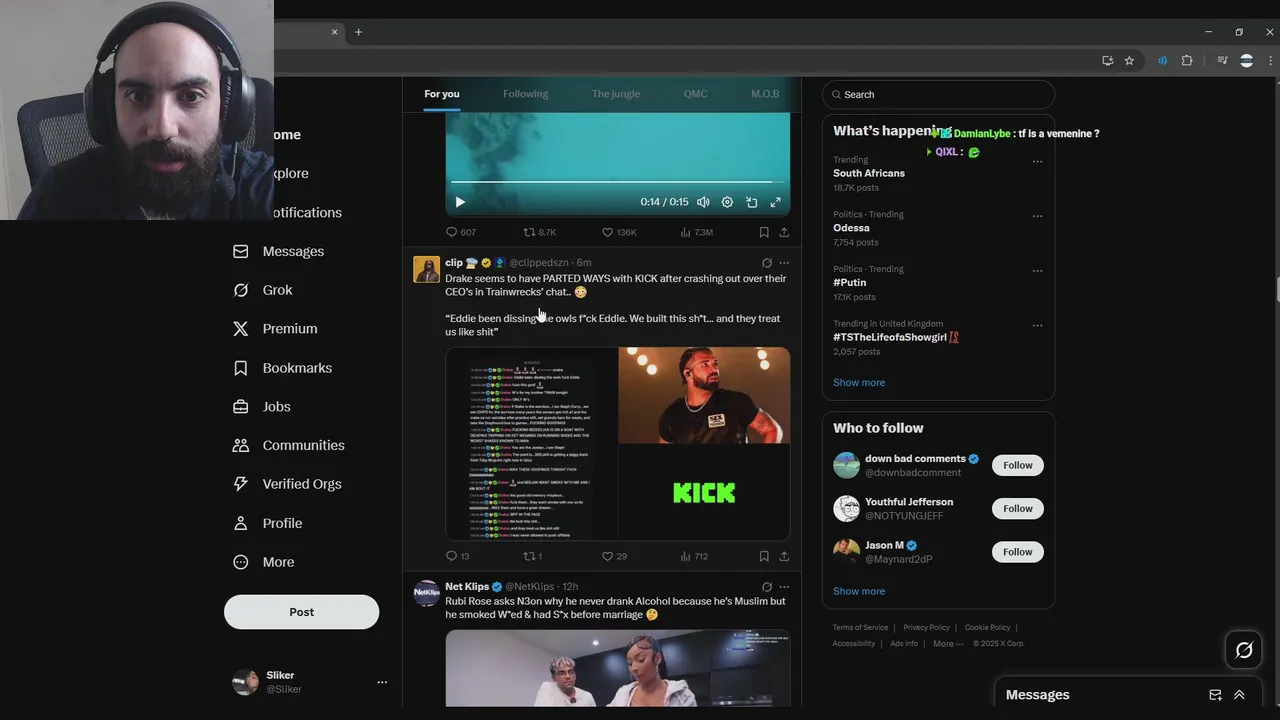Like the clip post with 29 likes
Viewport: 1280px width, 720px height.
[614, 556]
